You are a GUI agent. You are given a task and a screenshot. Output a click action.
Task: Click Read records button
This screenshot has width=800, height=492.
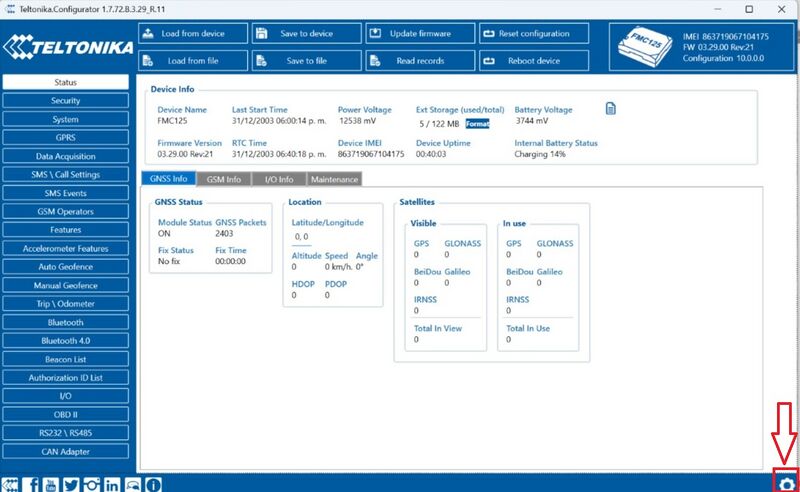pyautogui.click(x=420, y=61)
